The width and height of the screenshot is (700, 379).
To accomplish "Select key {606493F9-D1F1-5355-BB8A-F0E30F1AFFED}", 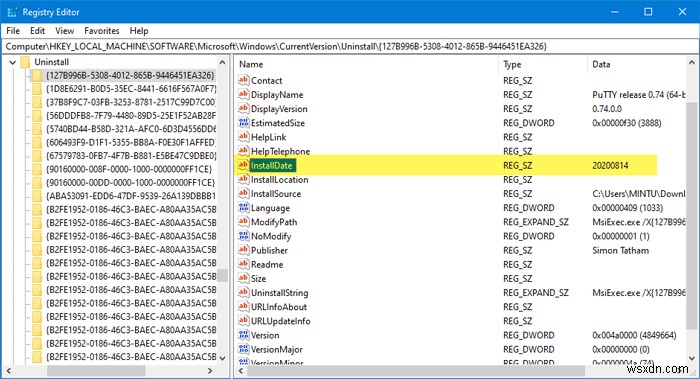I will point(131,142).
